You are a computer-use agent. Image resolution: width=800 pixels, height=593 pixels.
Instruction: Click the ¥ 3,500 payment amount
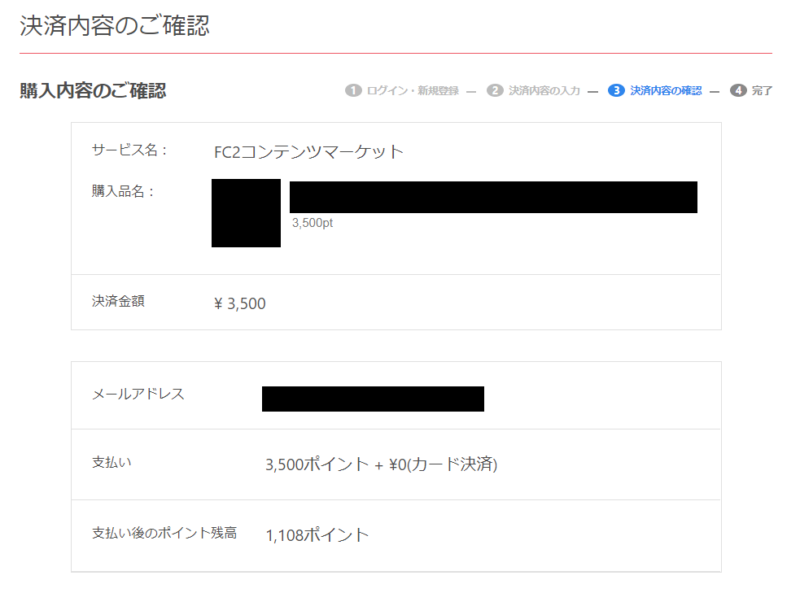coord(240,304)
